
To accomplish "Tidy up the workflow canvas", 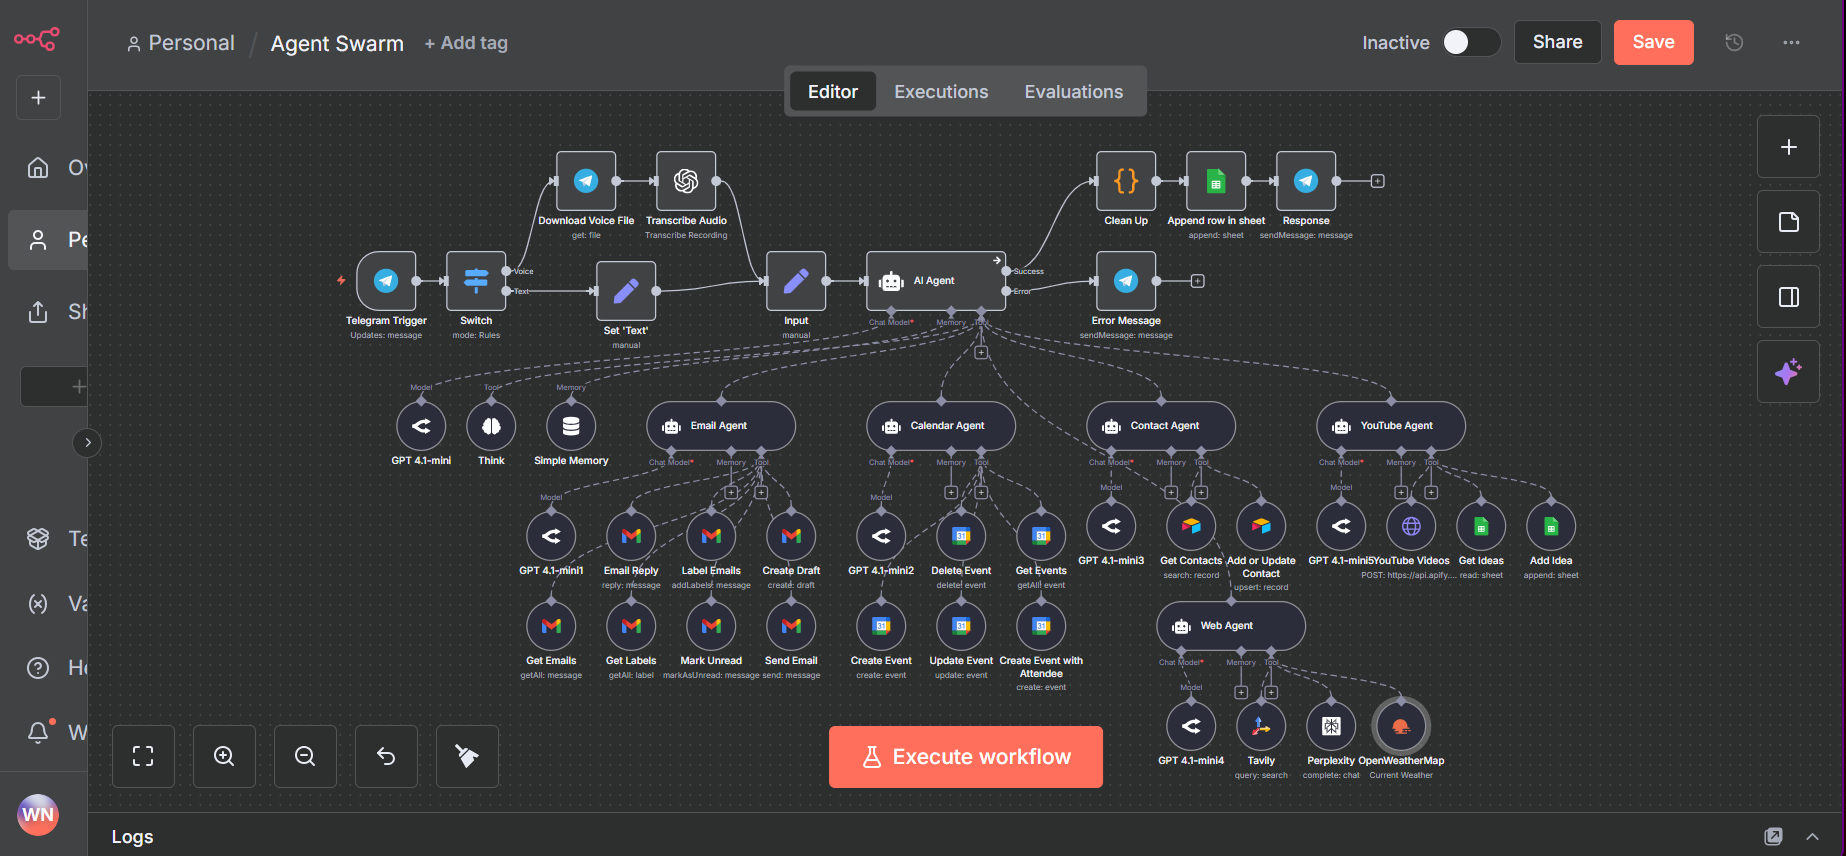I will 467,756.
